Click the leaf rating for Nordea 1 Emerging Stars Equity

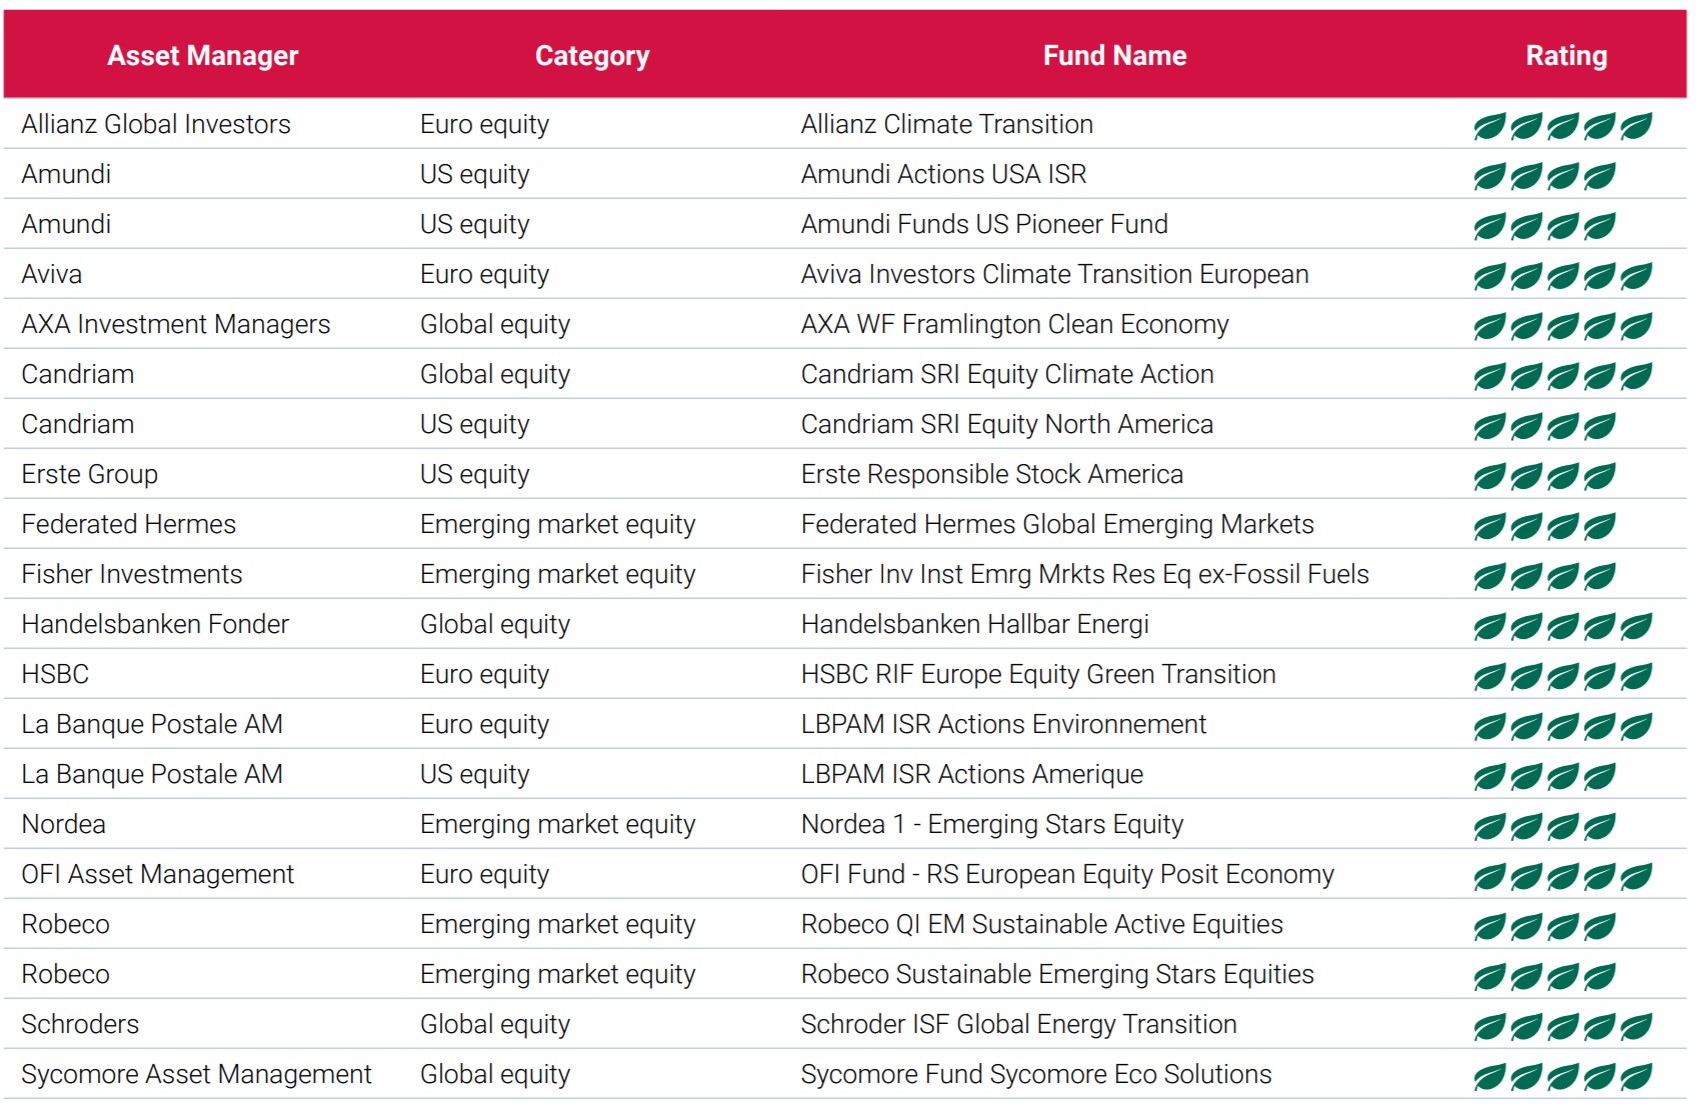[x=1544, y=826]
